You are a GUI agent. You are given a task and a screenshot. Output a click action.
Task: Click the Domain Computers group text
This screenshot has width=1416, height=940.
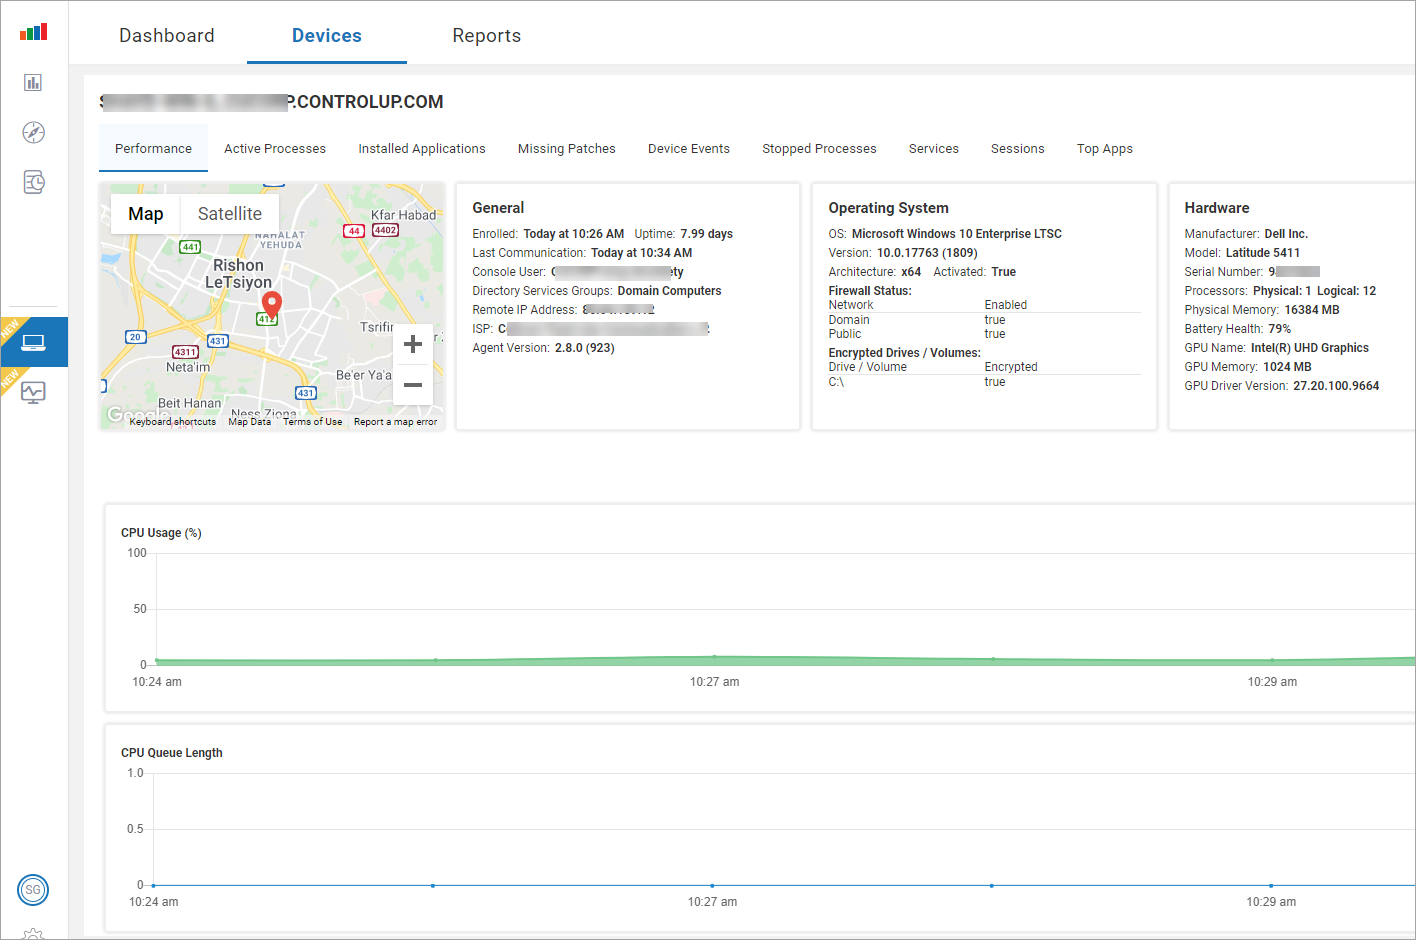pyautogui.click(x=669, y=291)
